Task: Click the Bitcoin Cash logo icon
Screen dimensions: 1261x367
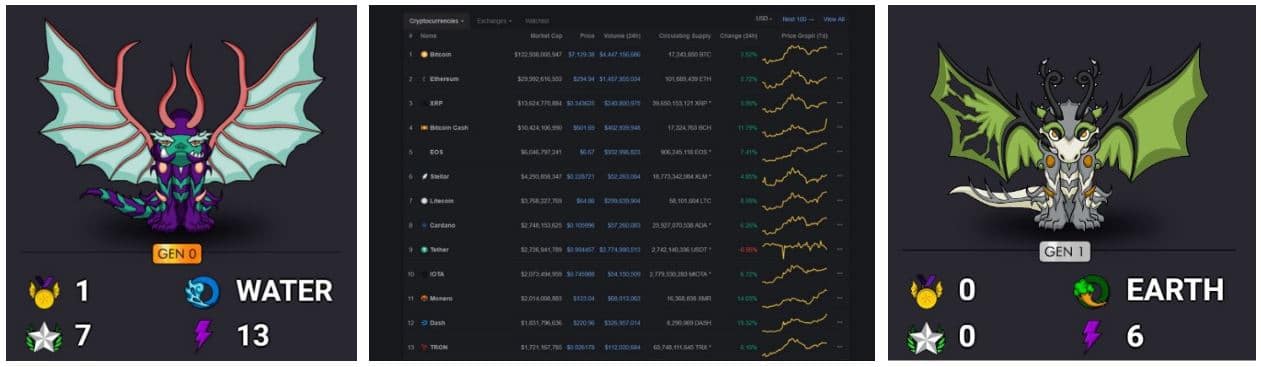Action: (x=424, y=128)
